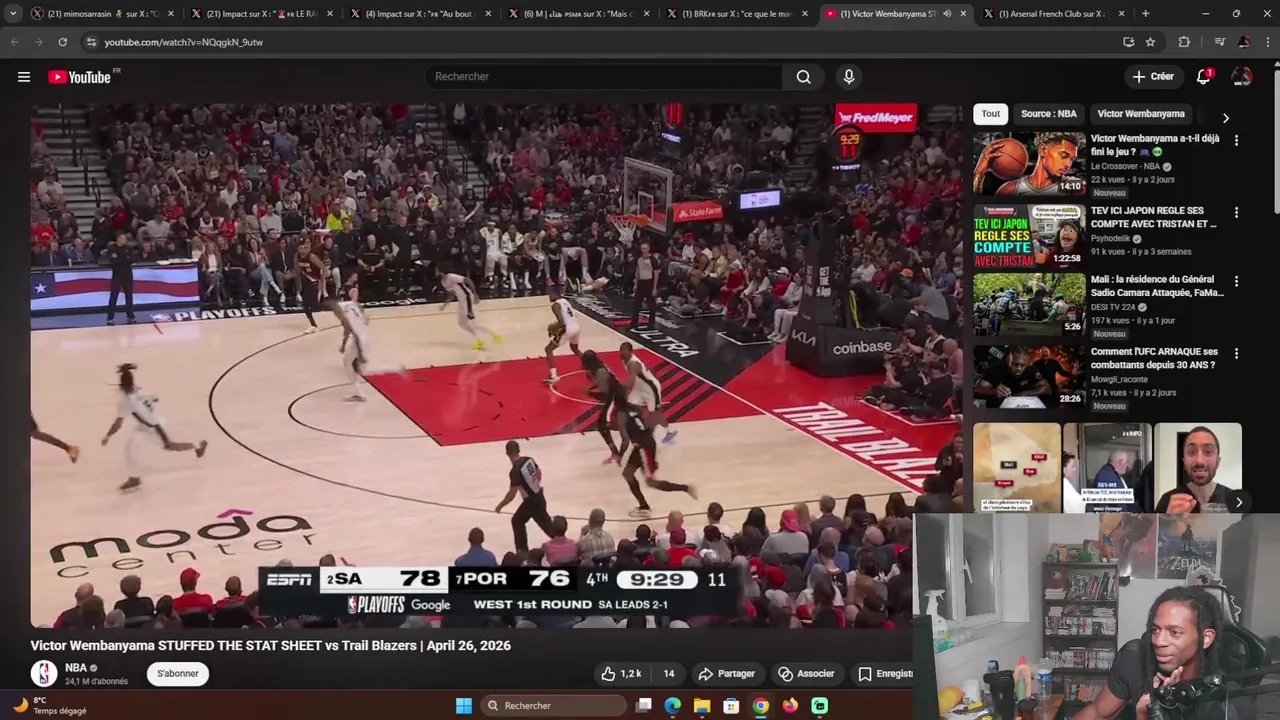Open Microsoft Store from taskbar
Image resolution: width=1280 pixels, height=720 pixels.
(x=731, y=706)
